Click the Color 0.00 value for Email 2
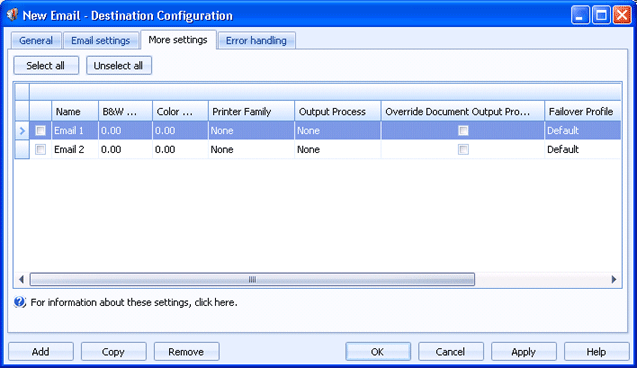Viewport: 637px width, 368px height. tap(180, 149)
